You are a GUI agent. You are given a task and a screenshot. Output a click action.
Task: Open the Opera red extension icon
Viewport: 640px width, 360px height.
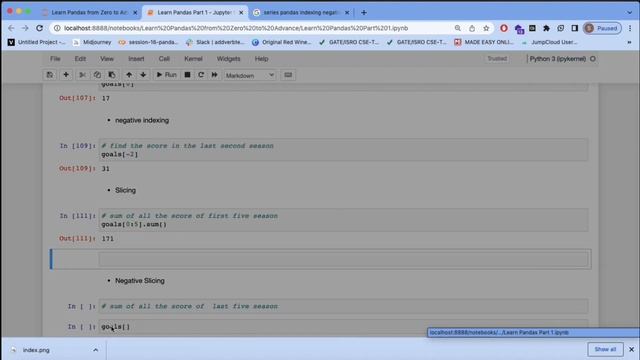[x=504, y=28]
